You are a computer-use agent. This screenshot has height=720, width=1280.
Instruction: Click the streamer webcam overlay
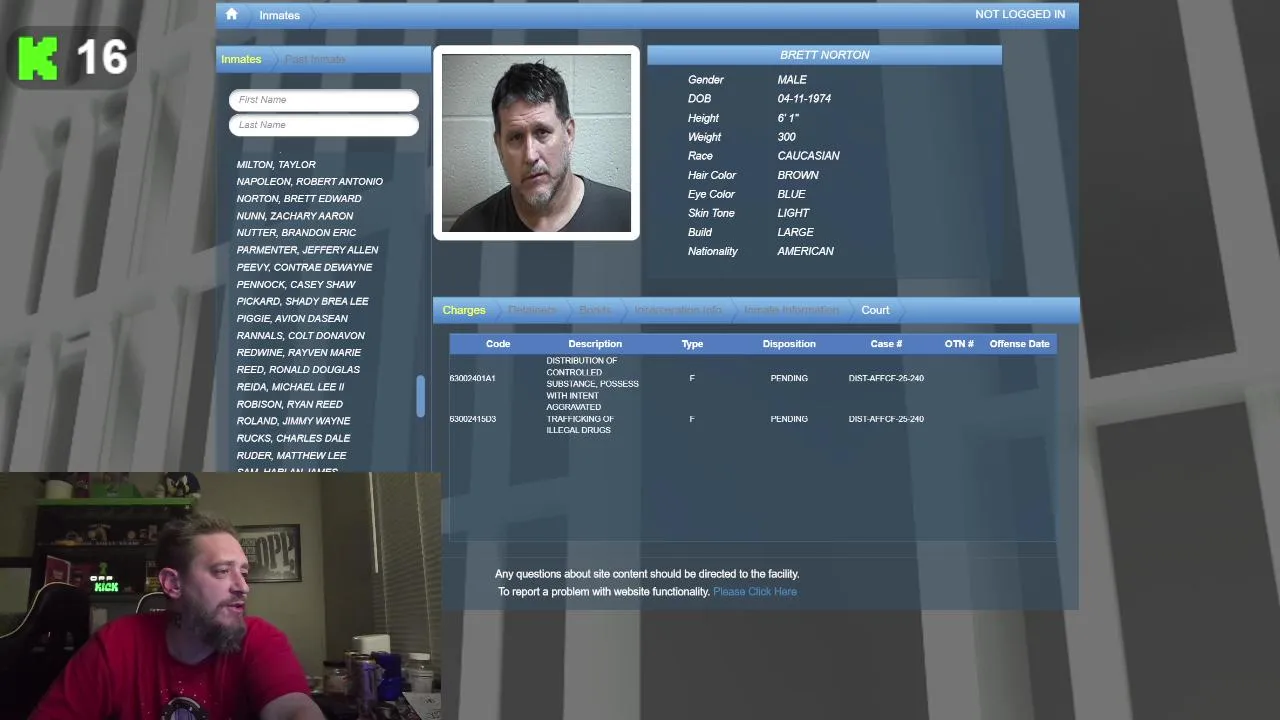[x=220, y=596]
